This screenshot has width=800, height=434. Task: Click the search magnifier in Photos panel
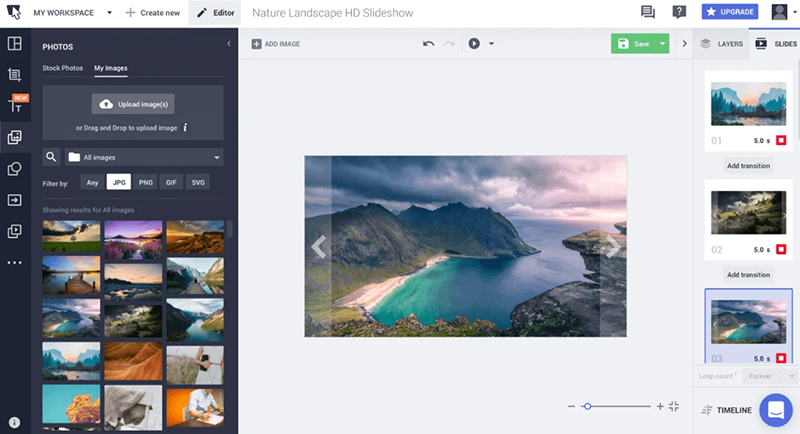[51, 157]
